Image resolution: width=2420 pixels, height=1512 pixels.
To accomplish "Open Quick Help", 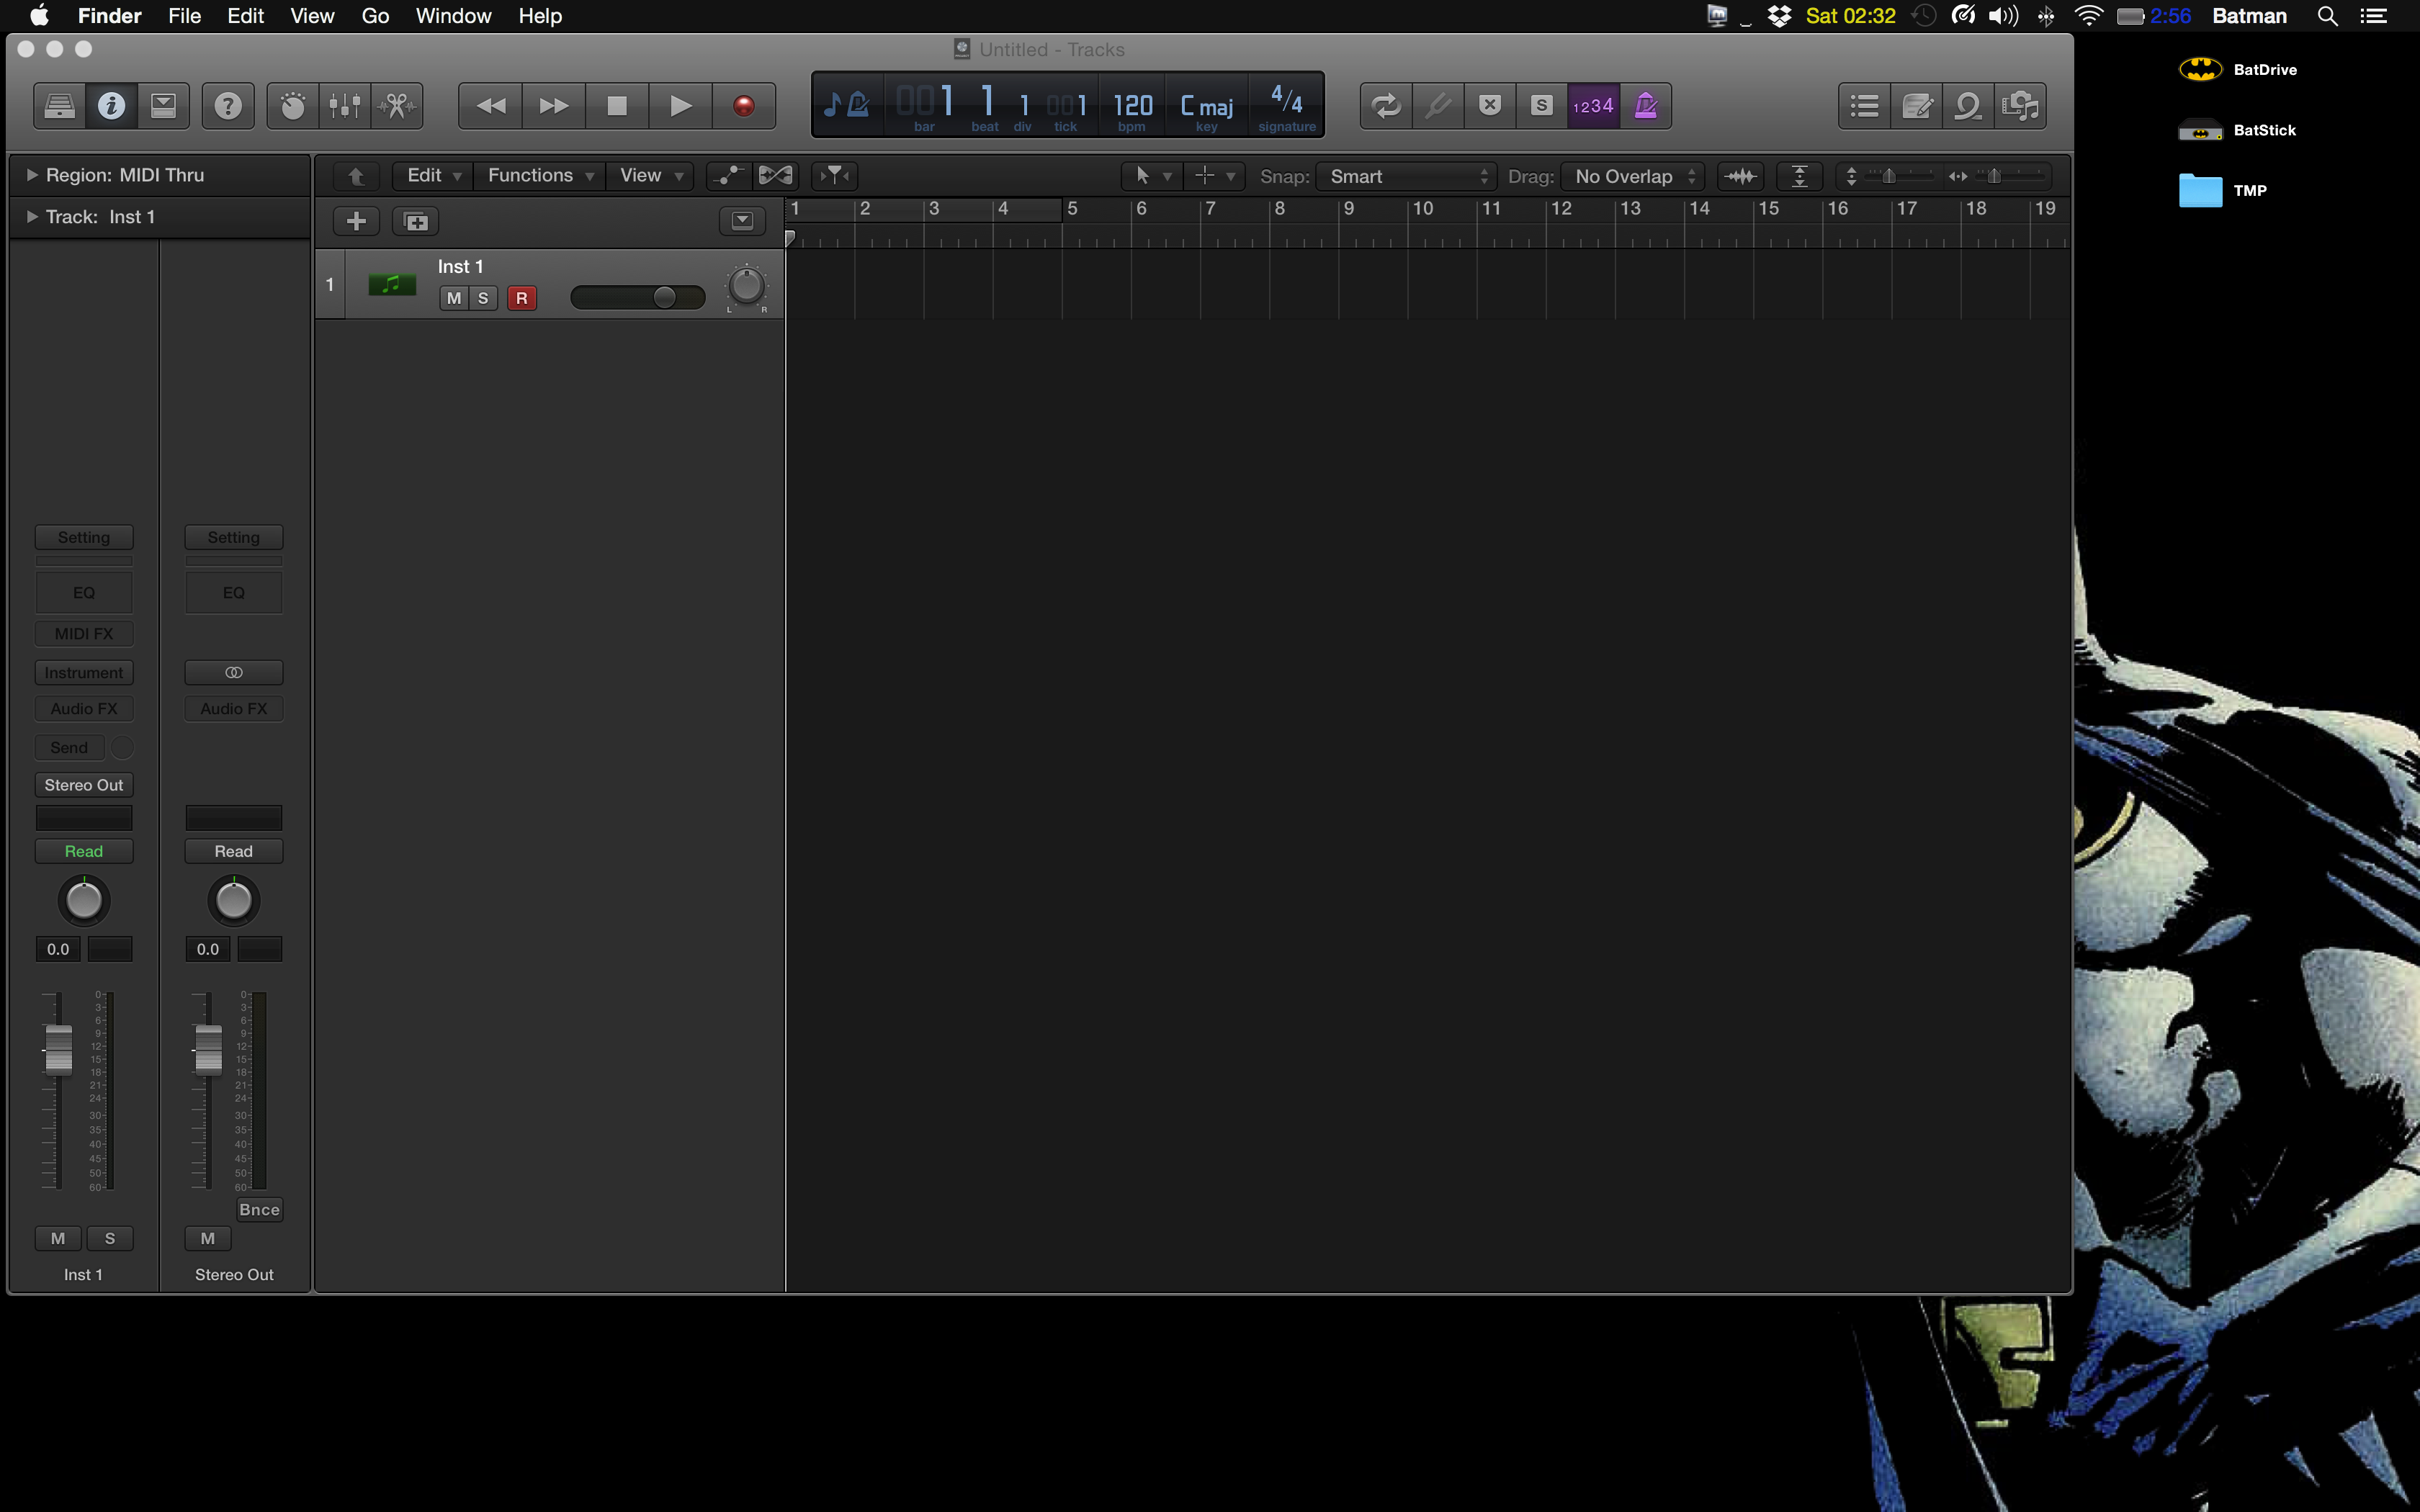I will tap(228, 106).
